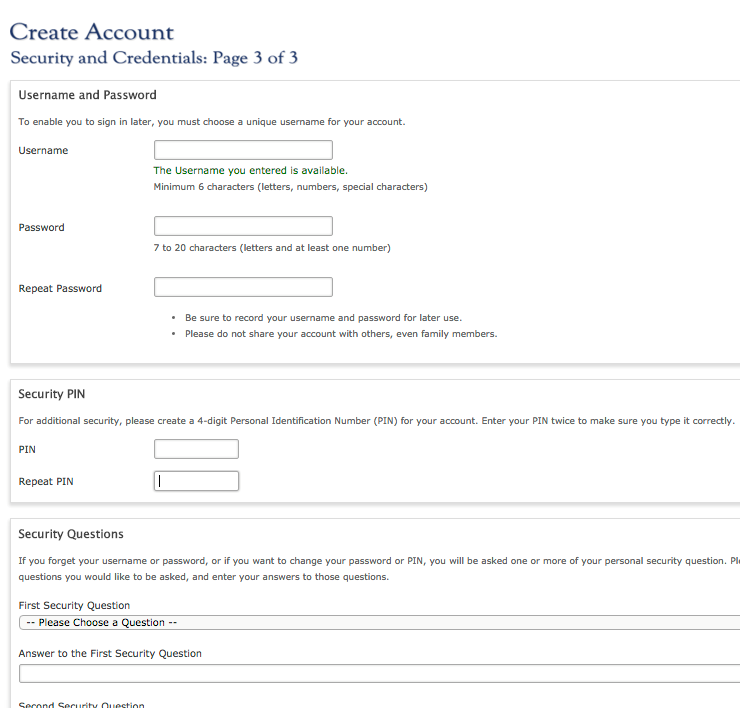Viewport: 740px width, 708px height.
Task: Click the '7 to 20 characters' password hint
Action: pos(272,248)
